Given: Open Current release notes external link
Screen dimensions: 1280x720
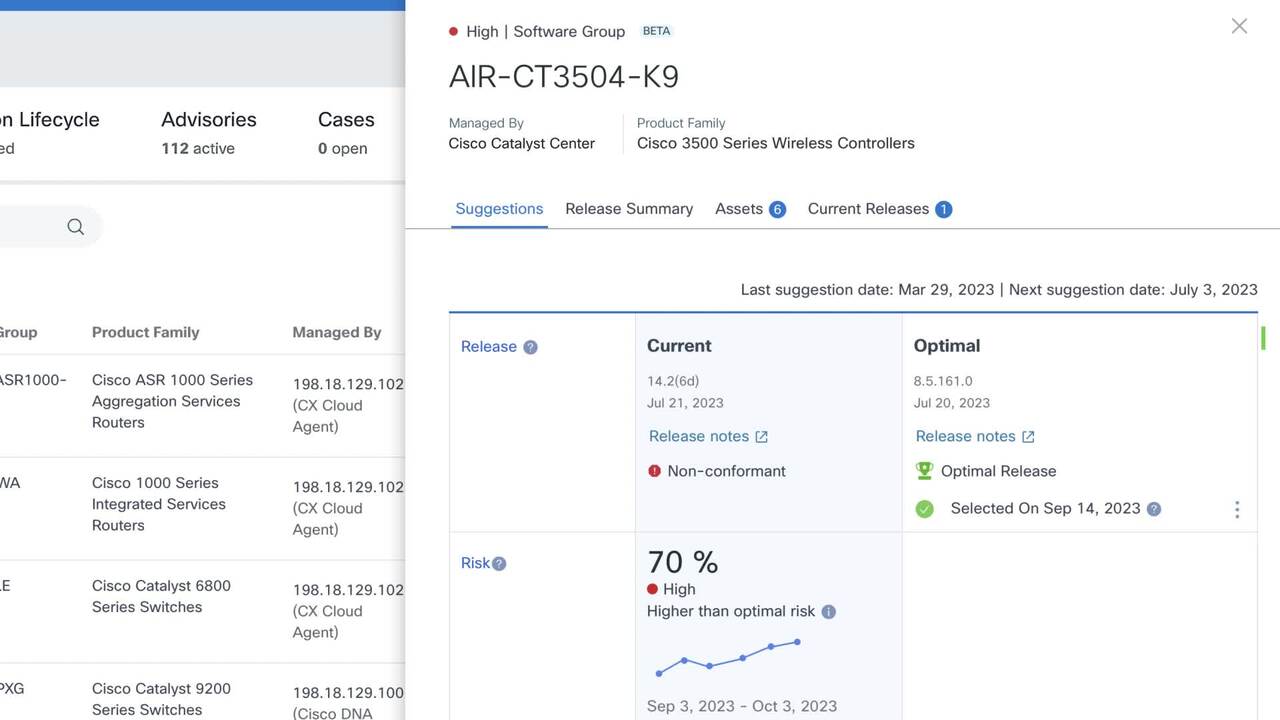Looking at the screenshot, I should tap(708, 436).
